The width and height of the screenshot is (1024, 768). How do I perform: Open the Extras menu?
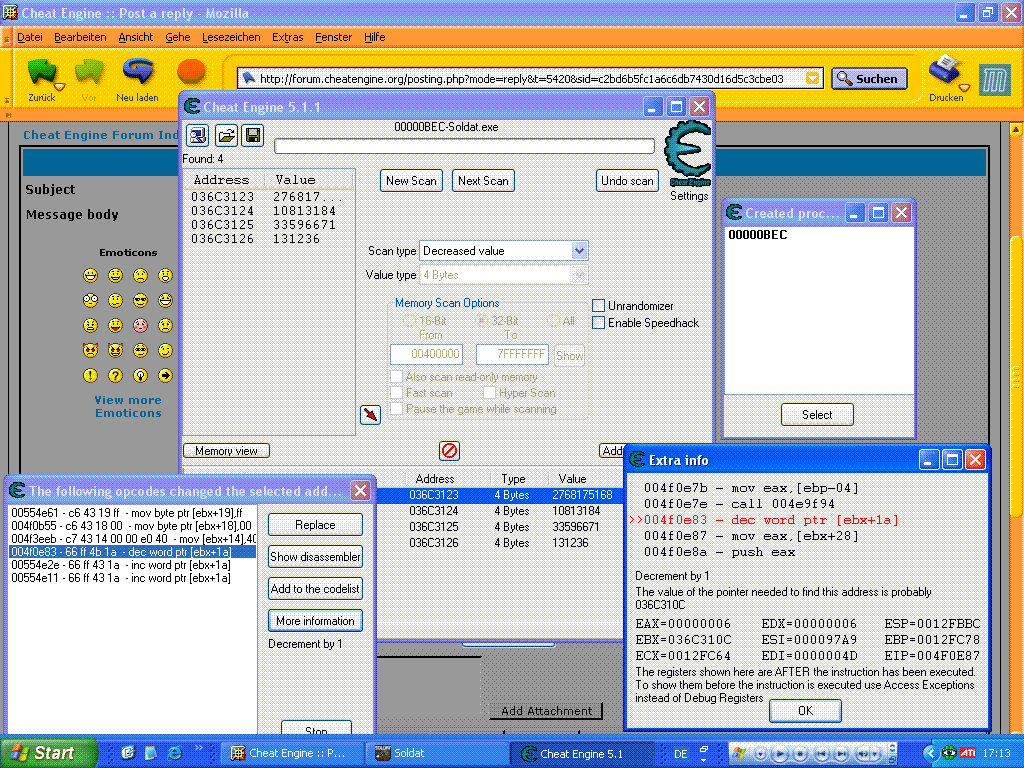[287, 37]
